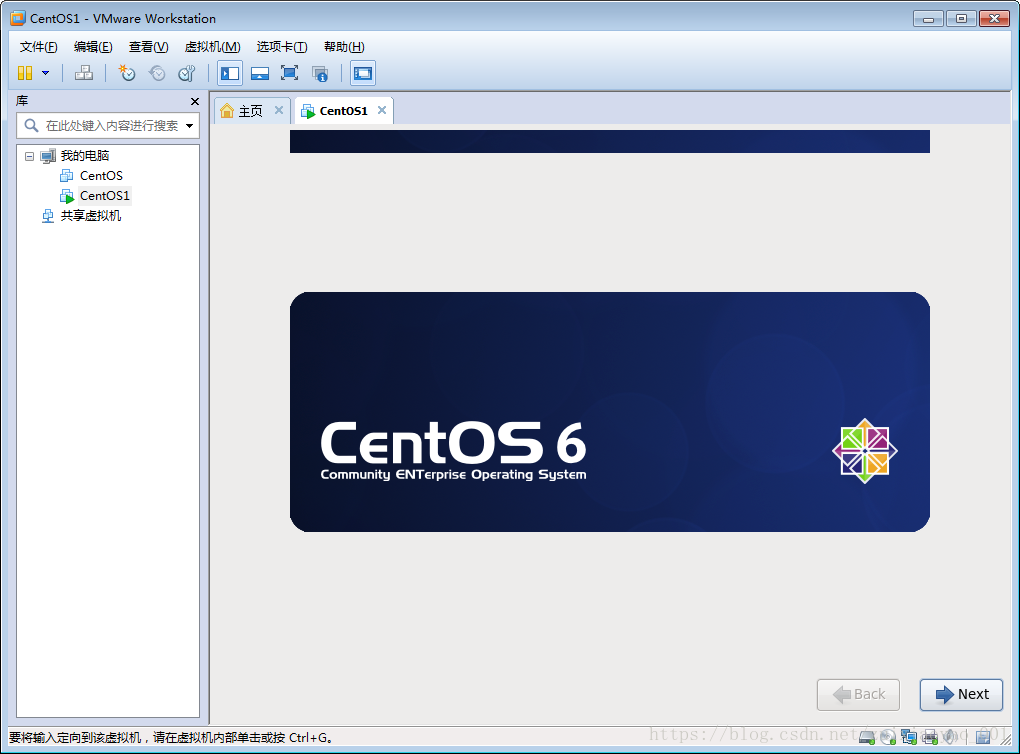Click the Next button in installer
Screen dimensions: 1020x754
click(x=961, y=695)
